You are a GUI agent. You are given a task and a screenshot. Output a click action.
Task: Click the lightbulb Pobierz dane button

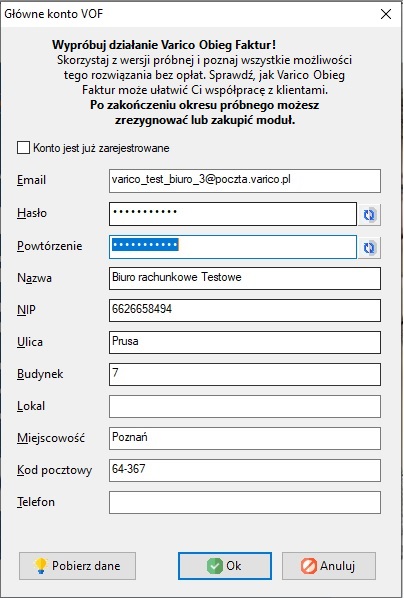[x=77, y=566]
